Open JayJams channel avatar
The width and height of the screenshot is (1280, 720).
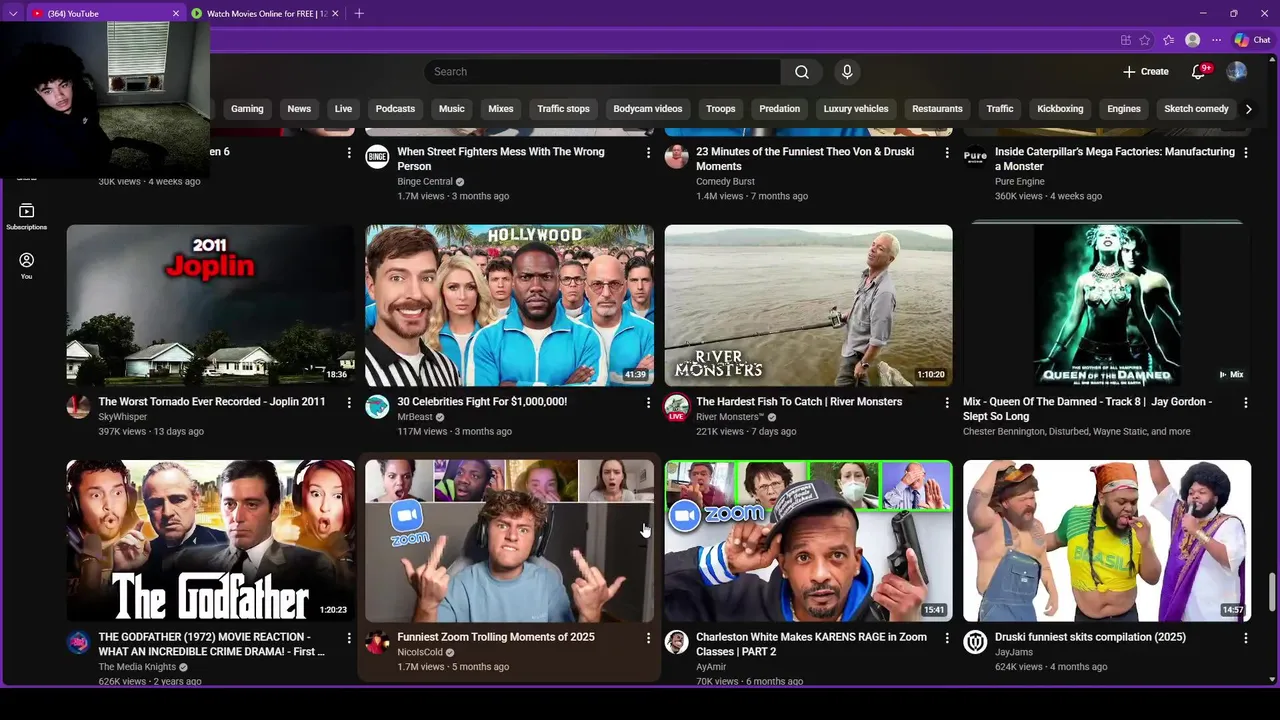pos(975,642)
